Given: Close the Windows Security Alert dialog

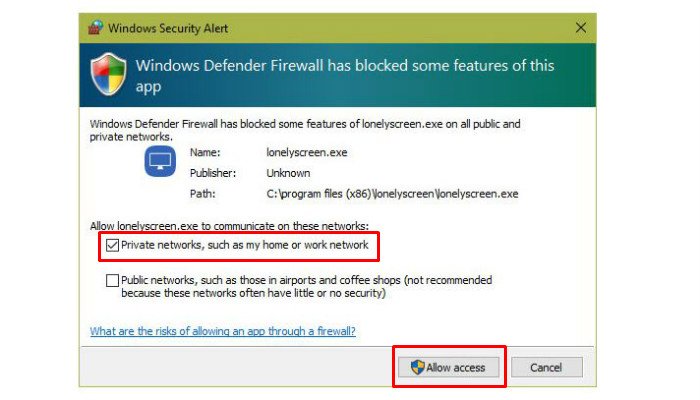Looking at the screenshot, I should point(581,28).
